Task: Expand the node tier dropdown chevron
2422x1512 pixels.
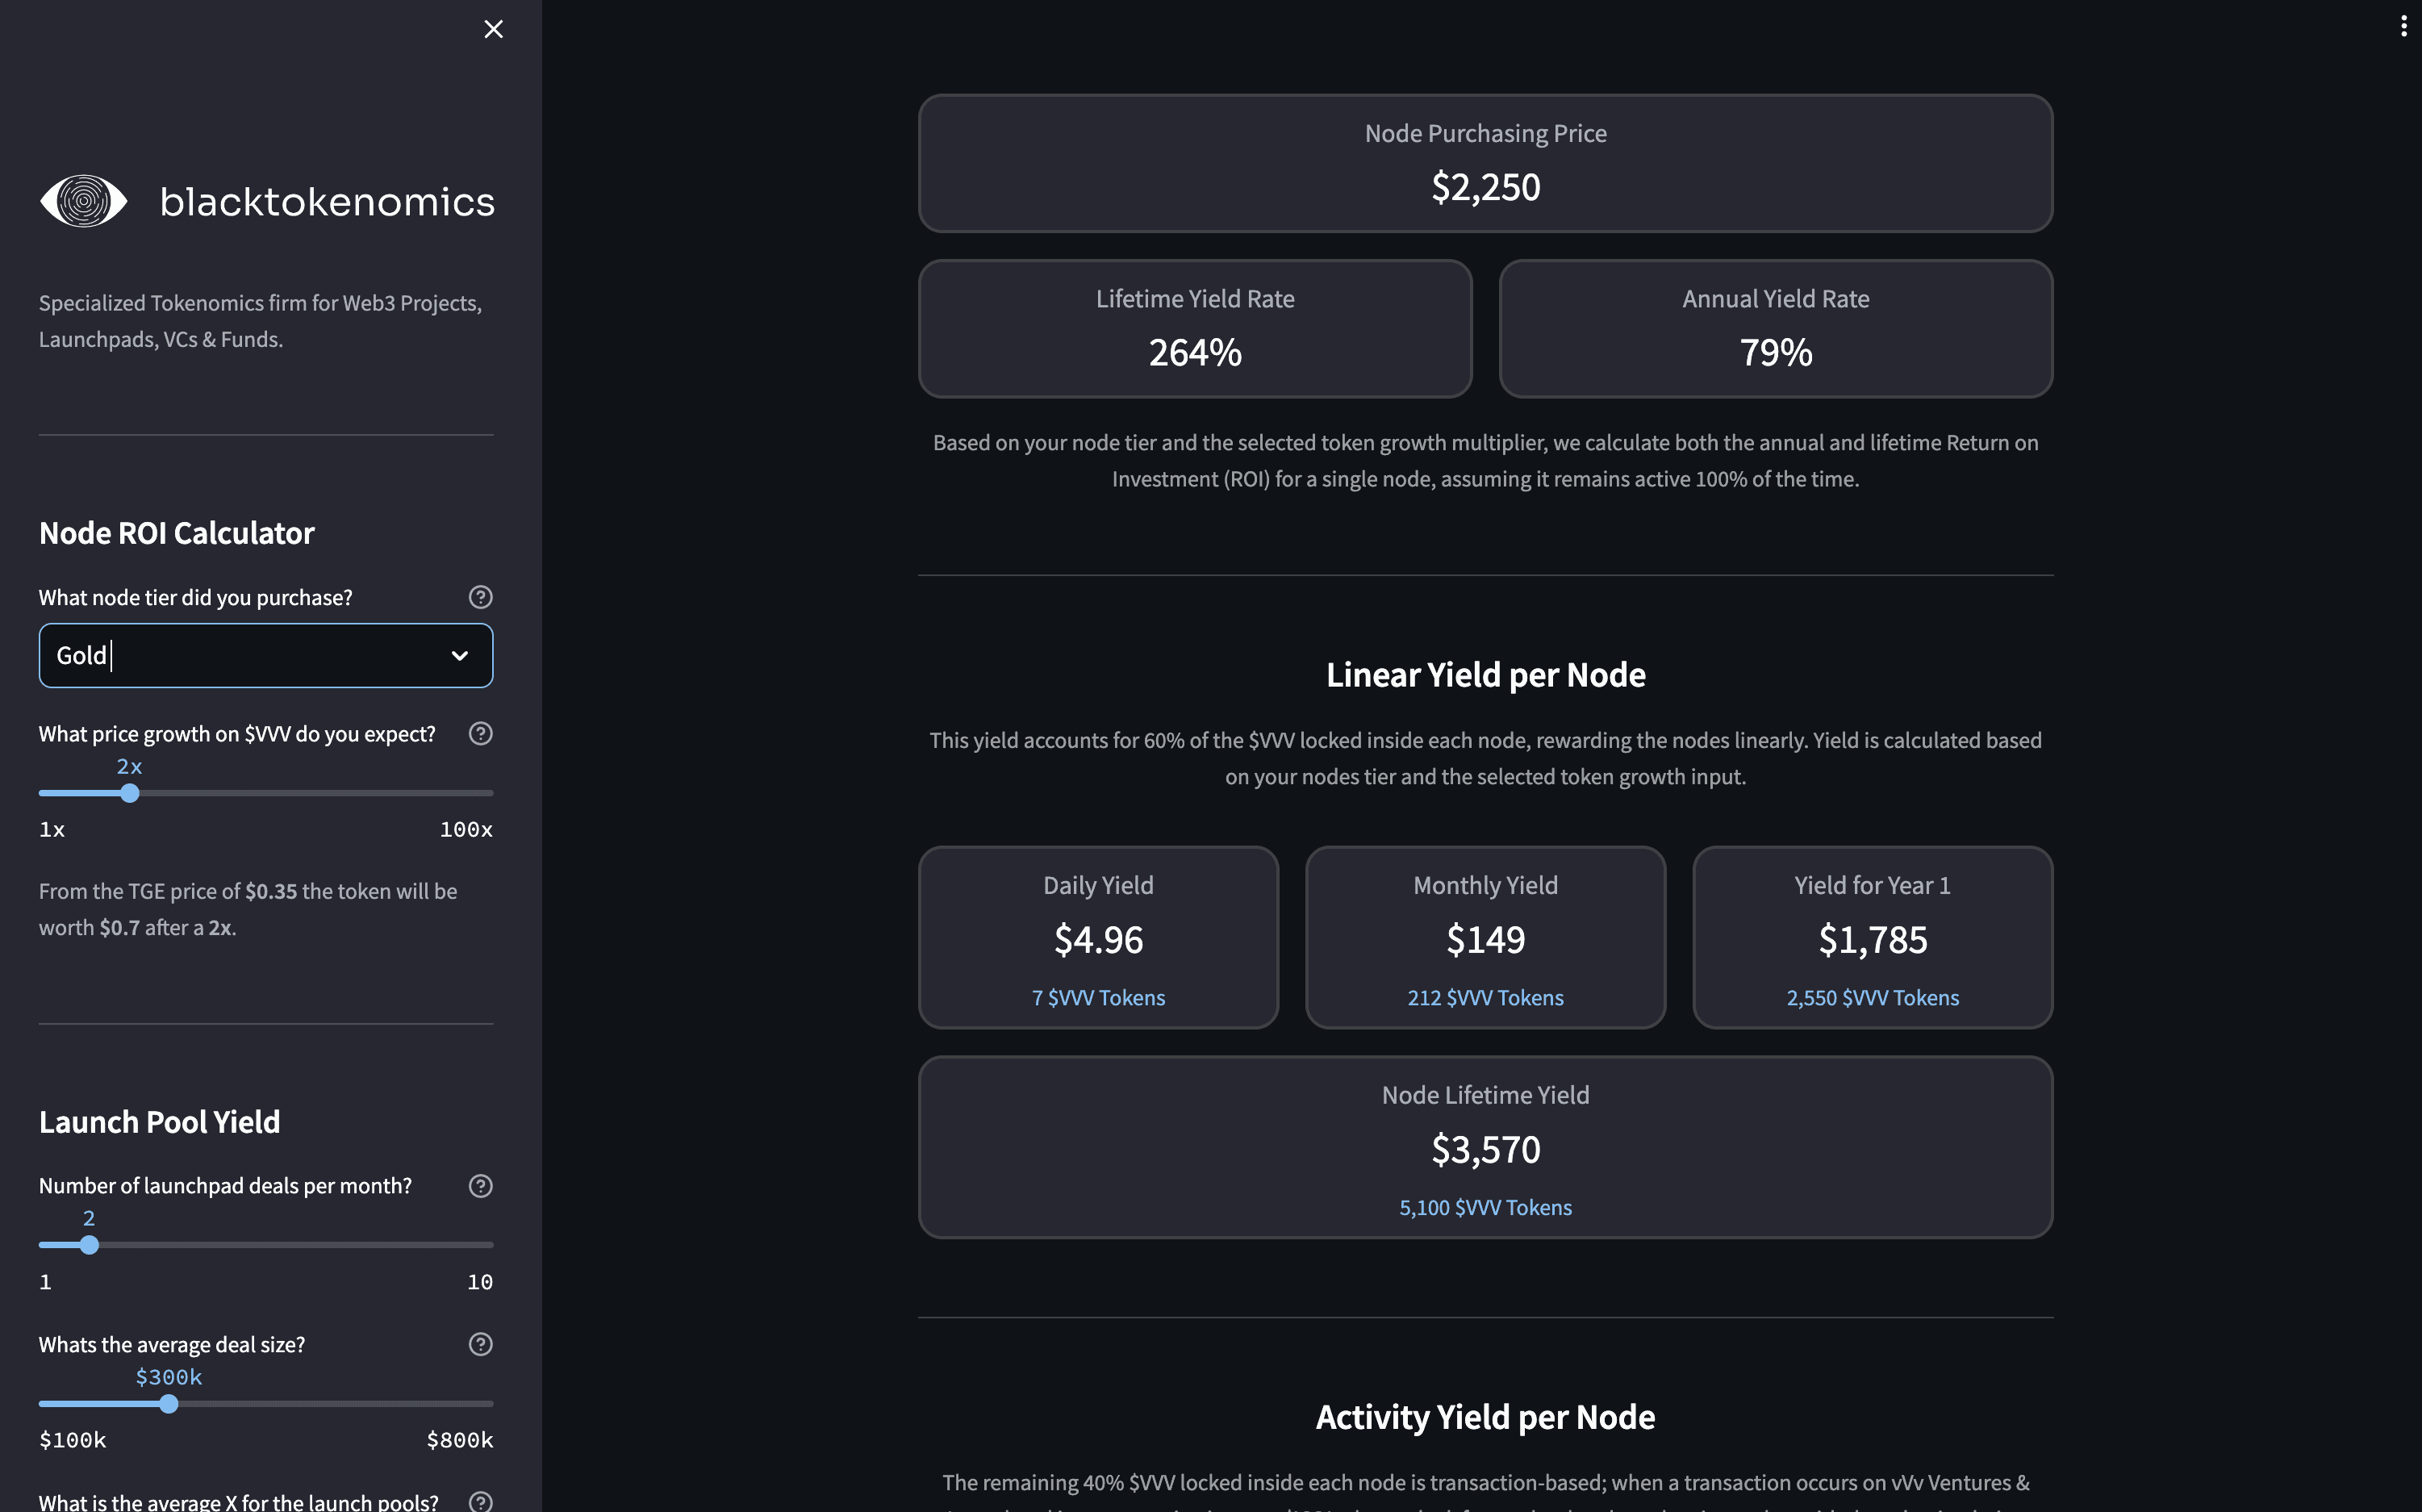Action: click(459, 656)
